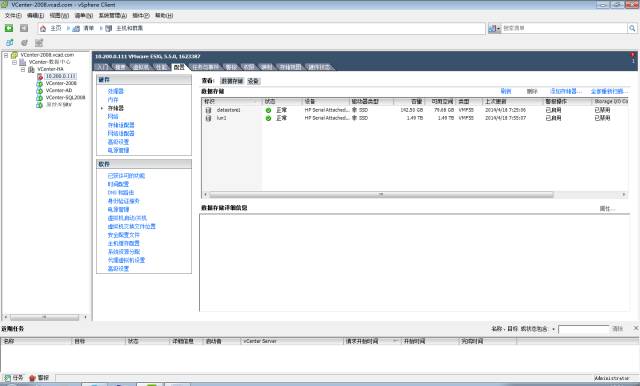Collapse the VCenter-2008.vcad.com root node
640x386 pixels.
click(x=6, y=55)
